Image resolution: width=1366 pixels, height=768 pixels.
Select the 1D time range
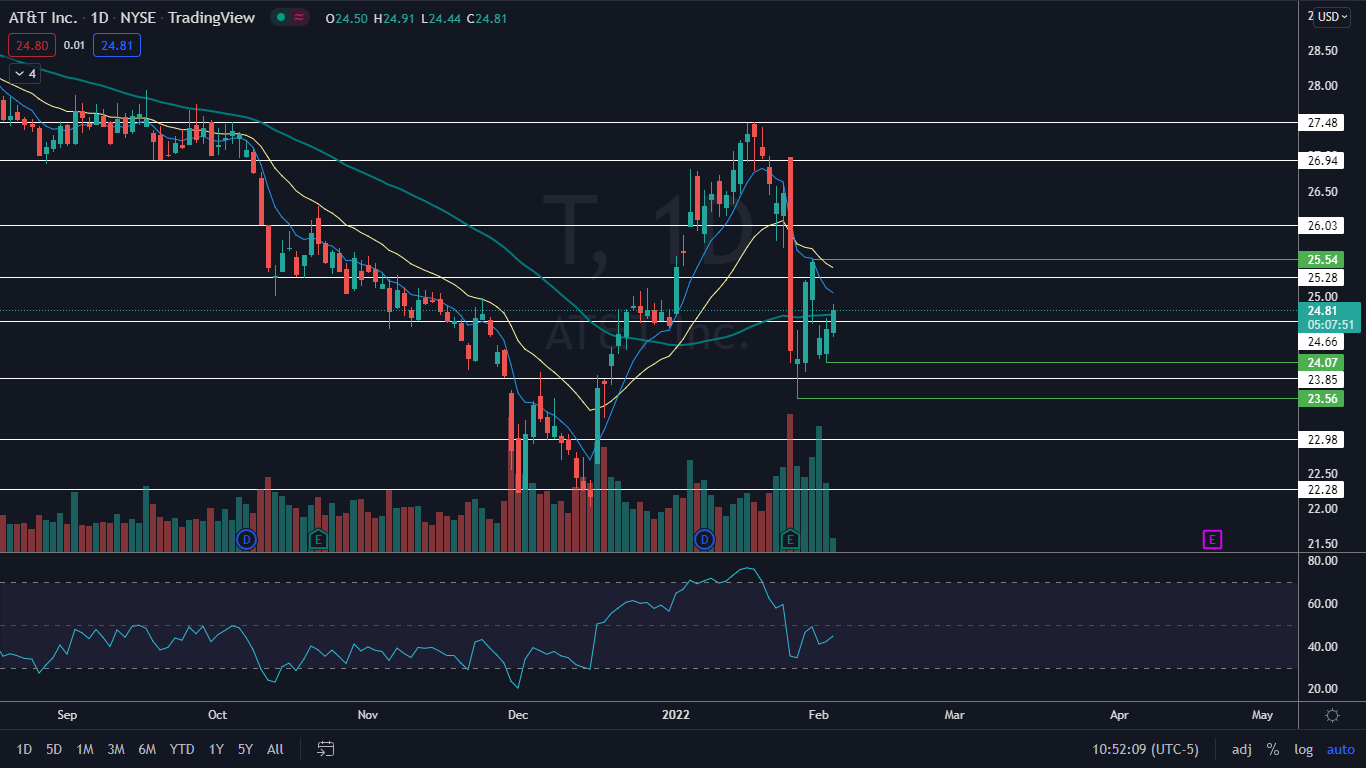coord(25,749)
